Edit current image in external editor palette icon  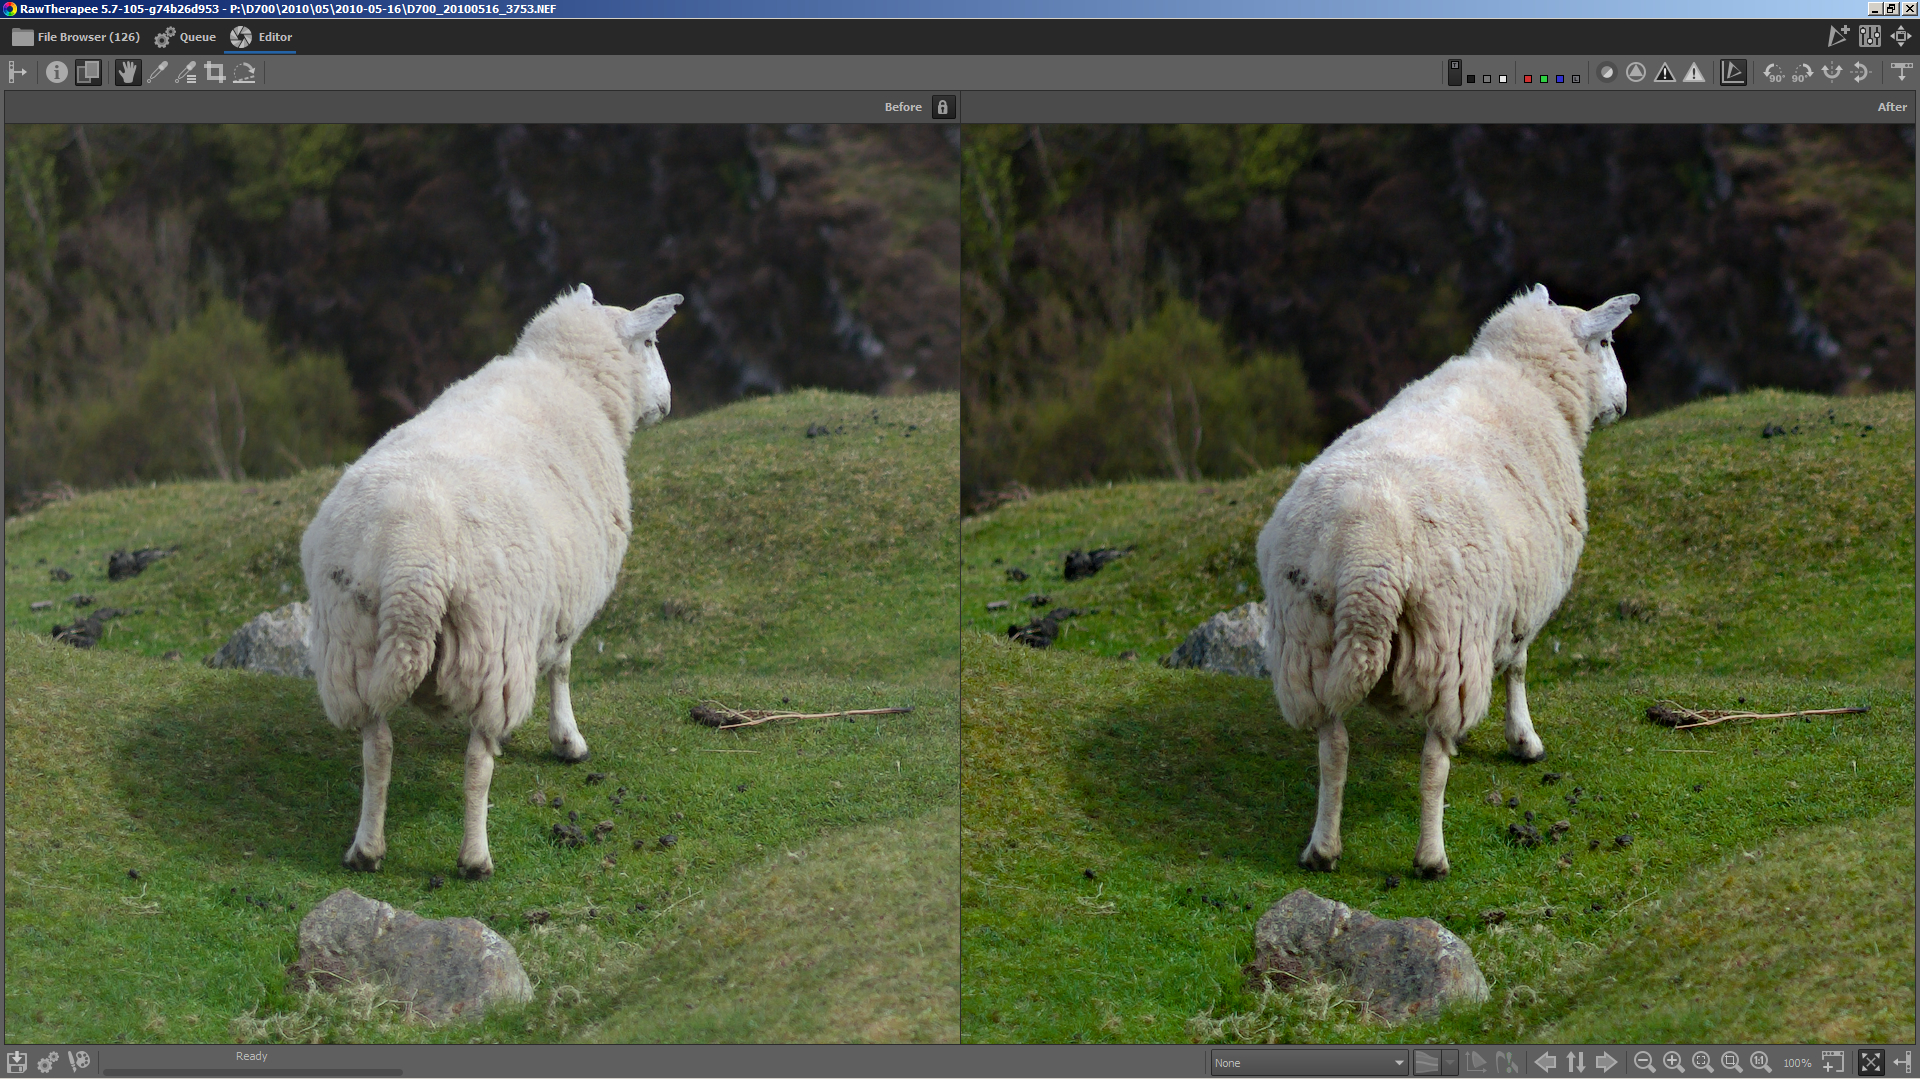79,1062
